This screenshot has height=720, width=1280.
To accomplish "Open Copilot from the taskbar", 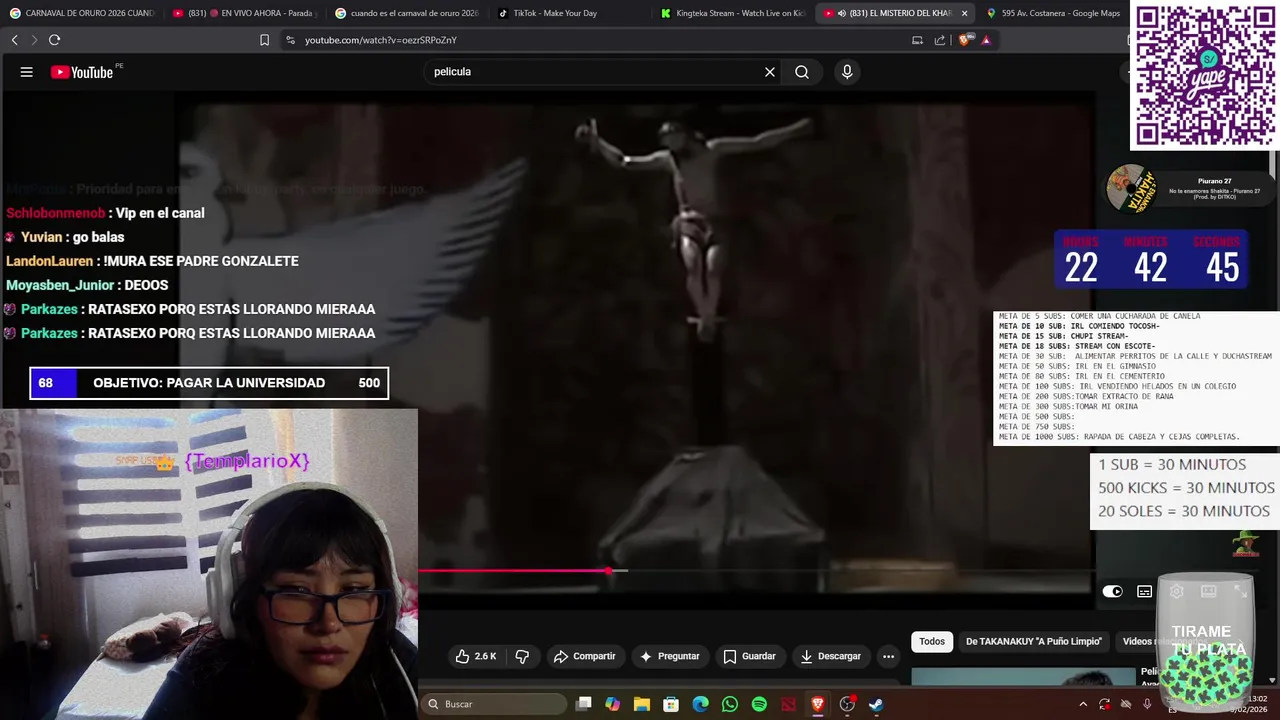I will [x=613, y=704].
